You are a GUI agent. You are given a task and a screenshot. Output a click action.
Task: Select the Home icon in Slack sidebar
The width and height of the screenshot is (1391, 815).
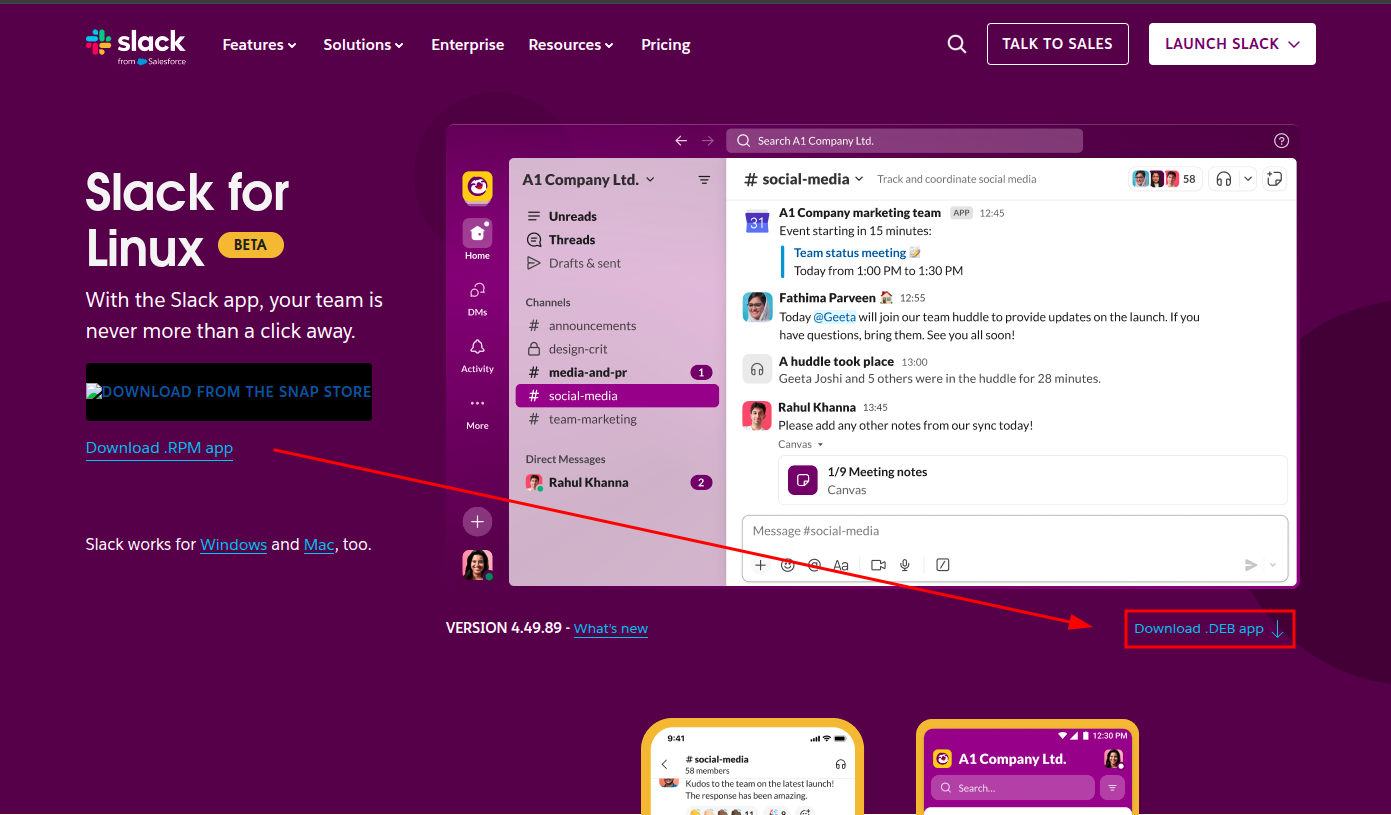477,233
